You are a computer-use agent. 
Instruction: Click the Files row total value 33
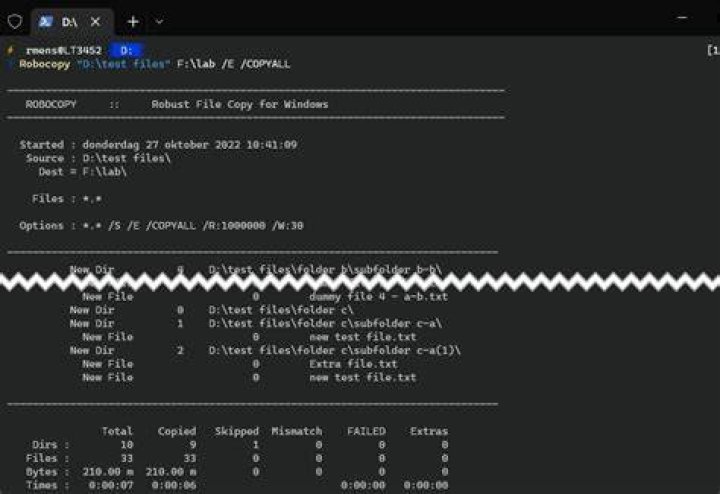pyautogui.click(x=127, y=458)
